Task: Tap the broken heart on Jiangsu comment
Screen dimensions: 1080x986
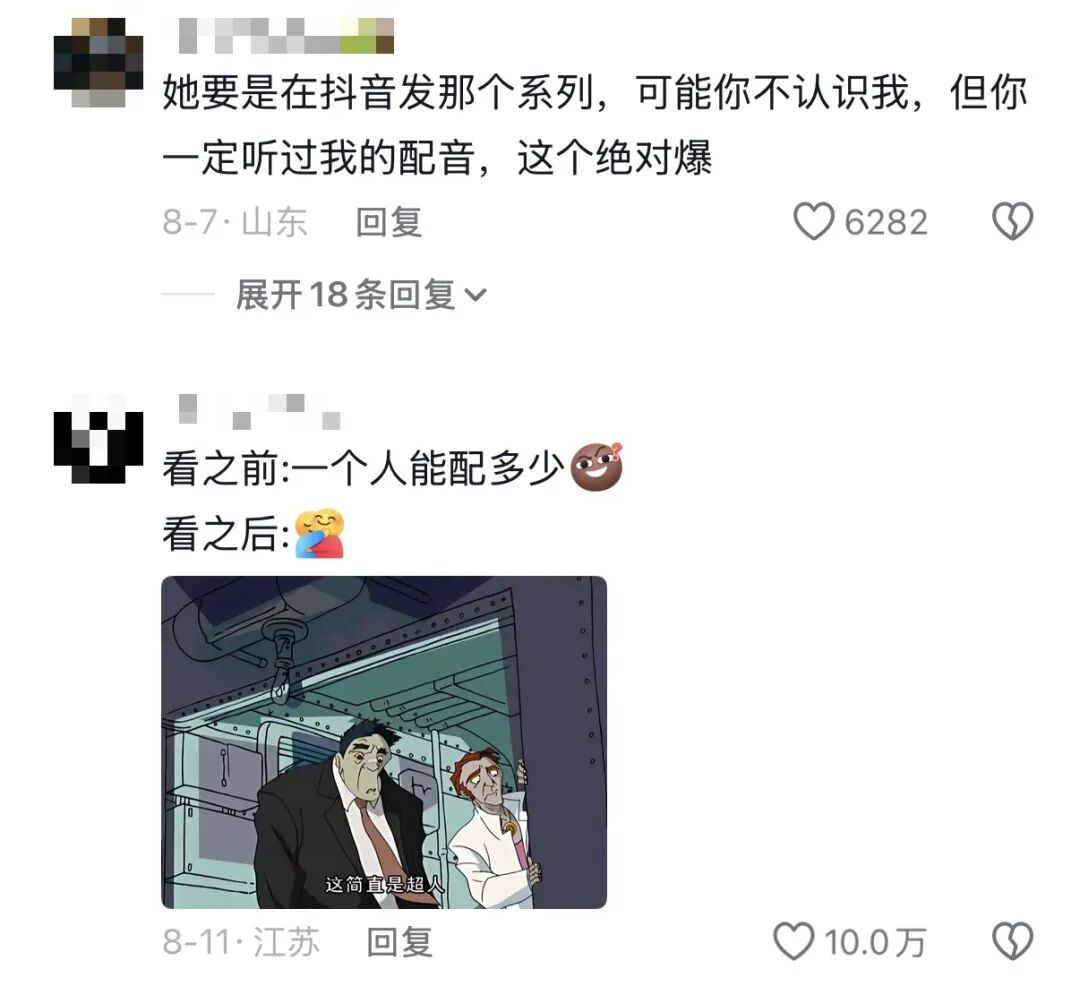Action: [1012, 941]
